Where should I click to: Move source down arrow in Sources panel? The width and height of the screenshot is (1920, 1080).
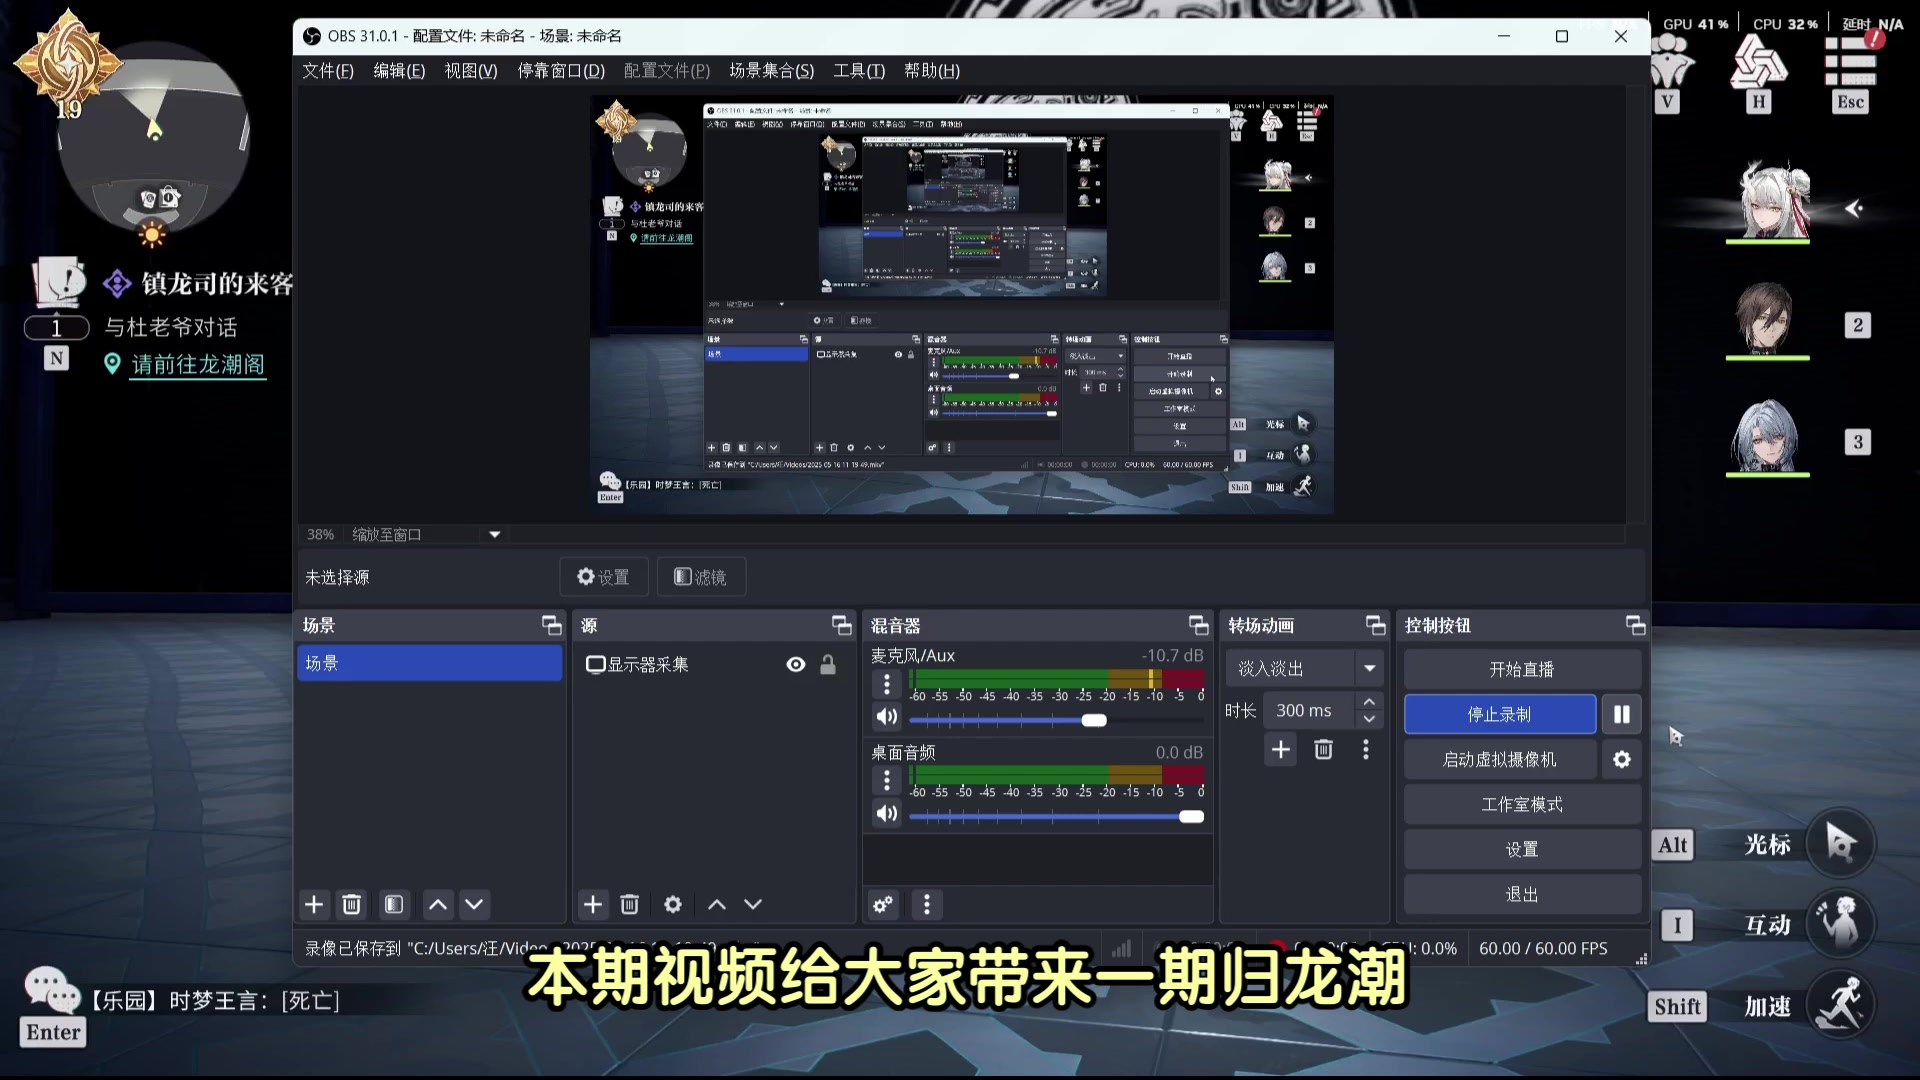point(753,905)
